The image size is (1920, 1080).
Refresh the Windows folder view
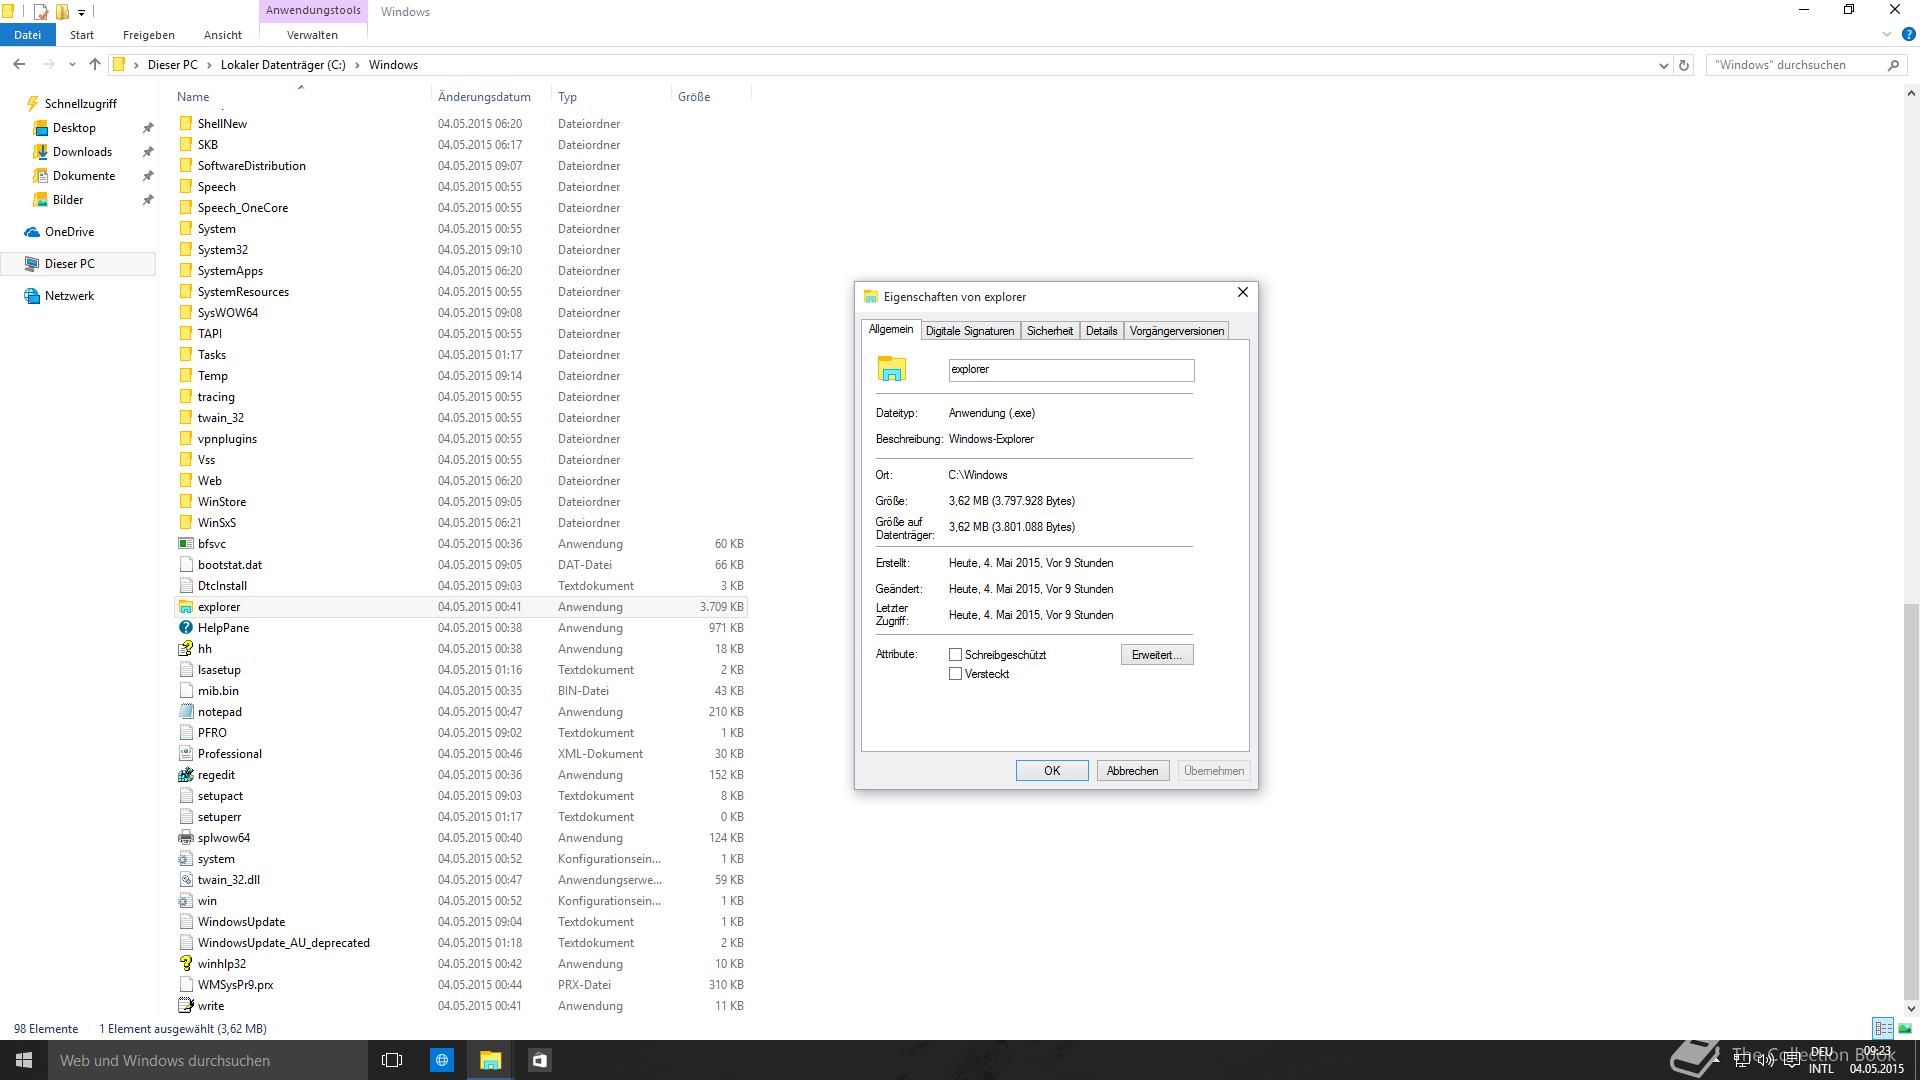(x=1684, y=65)
